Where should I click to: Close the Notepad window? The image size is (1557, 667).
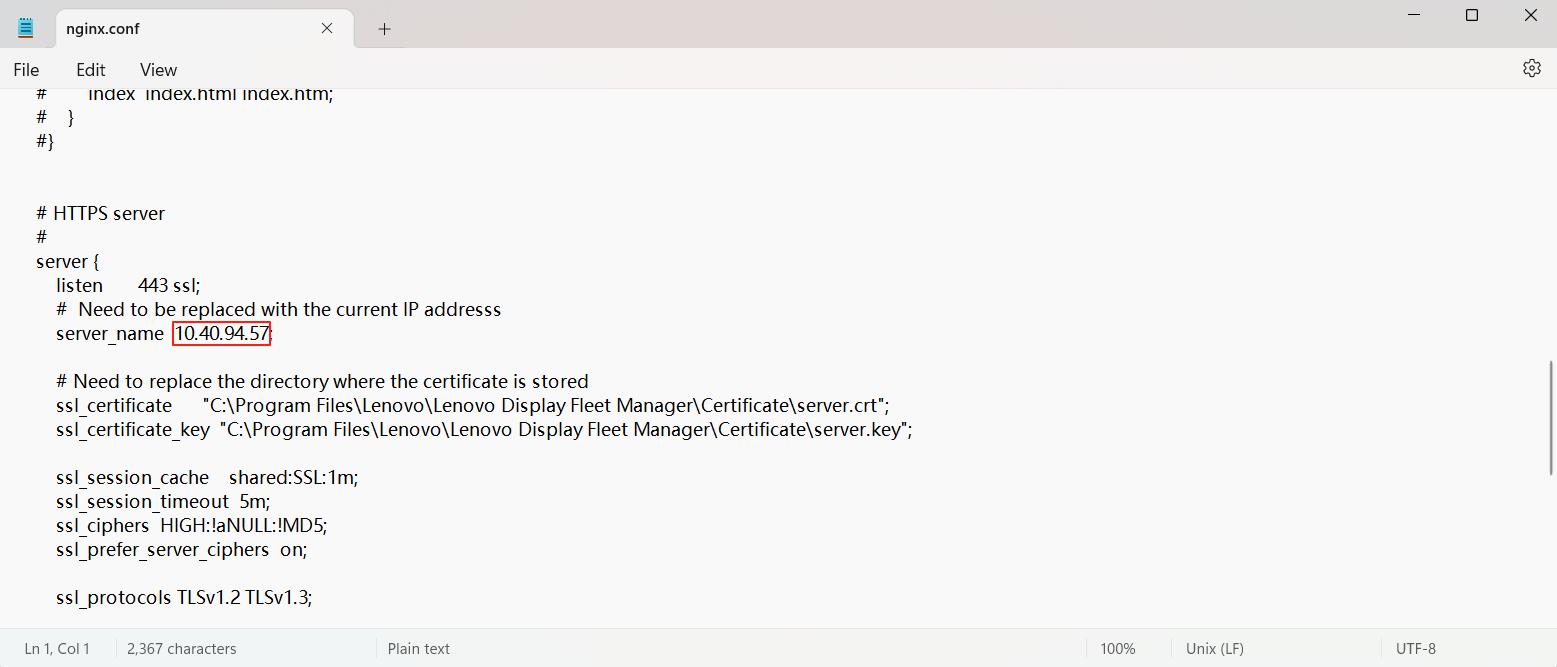(x=1530, y=15)
